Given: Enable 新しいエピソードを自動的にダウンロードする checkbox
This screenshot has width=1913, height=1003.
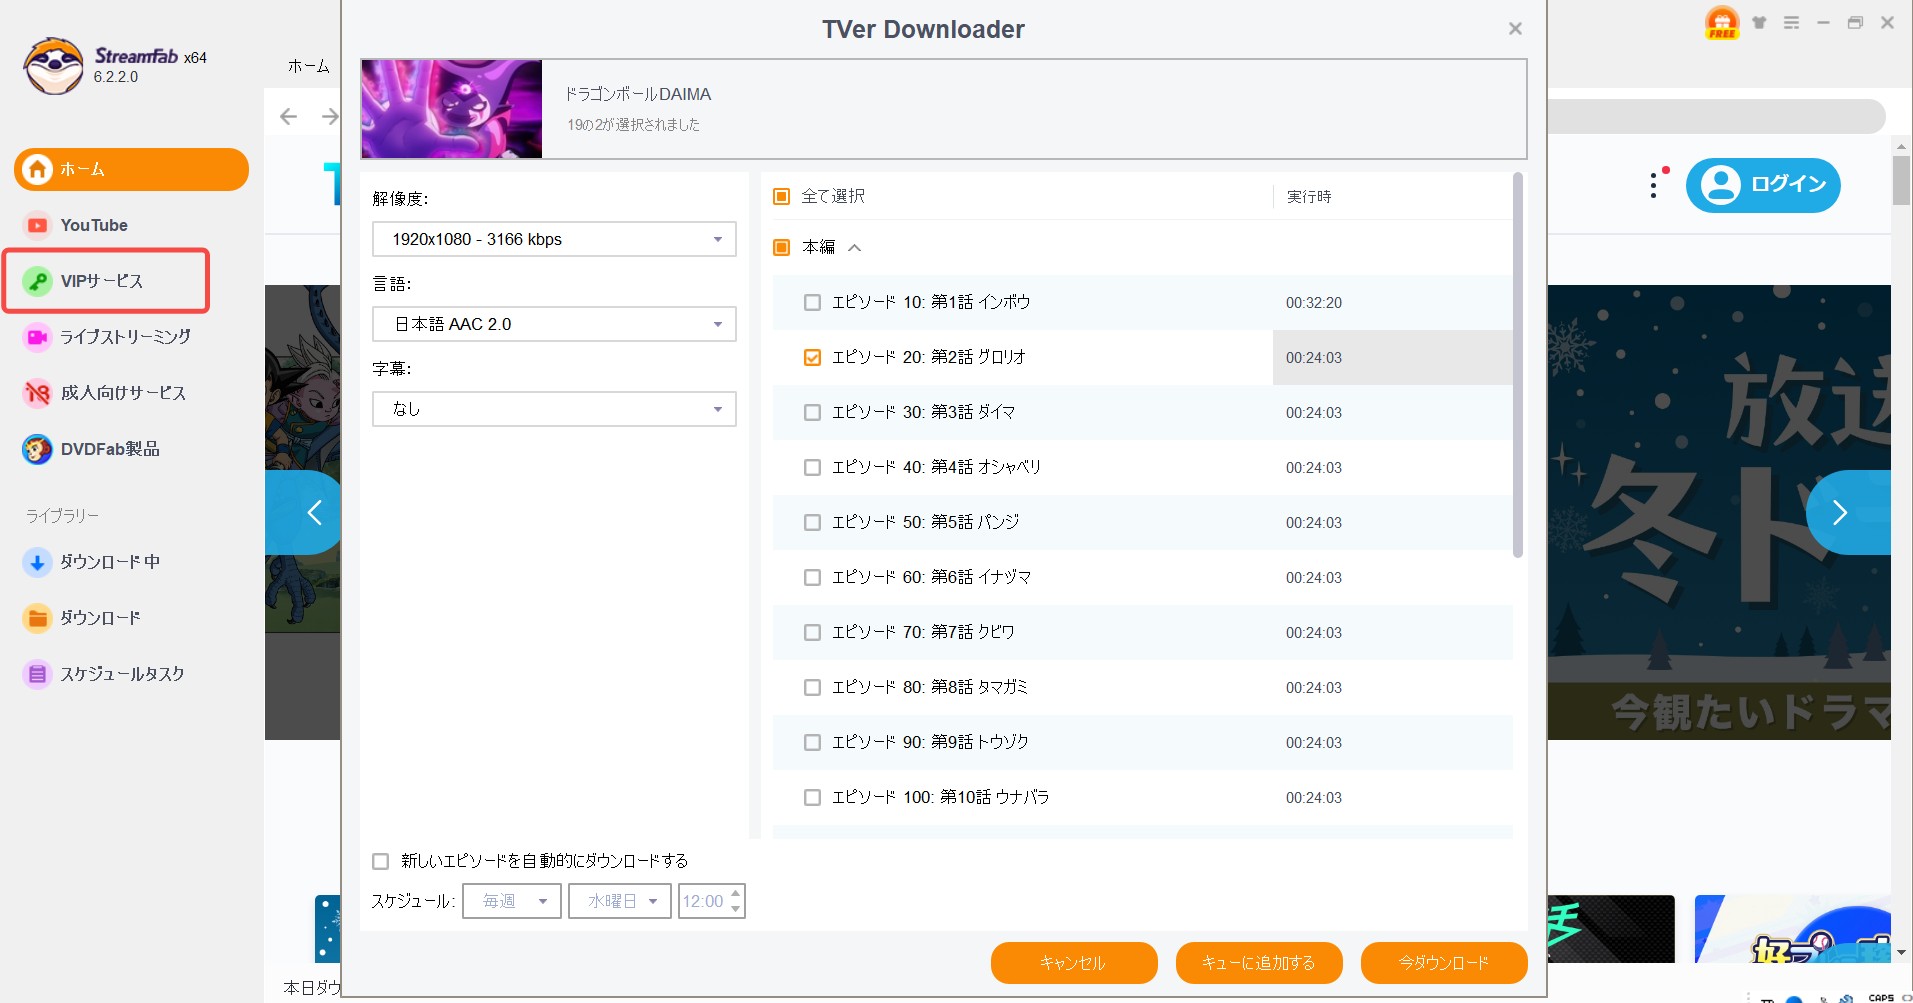Looking at the screenshot, I should (380, 861).
